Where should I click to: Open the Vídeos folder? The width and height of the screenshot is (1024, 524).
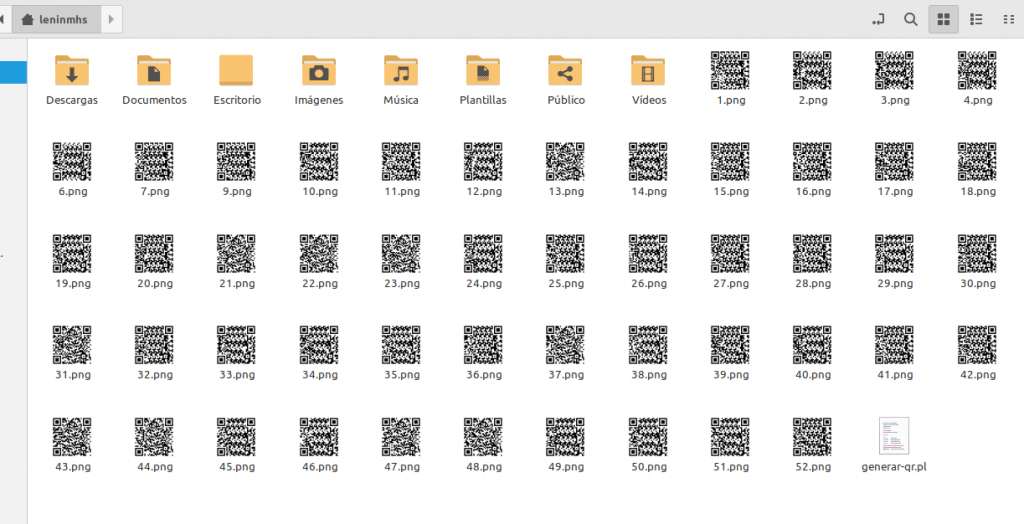click(x=648, y=71)
